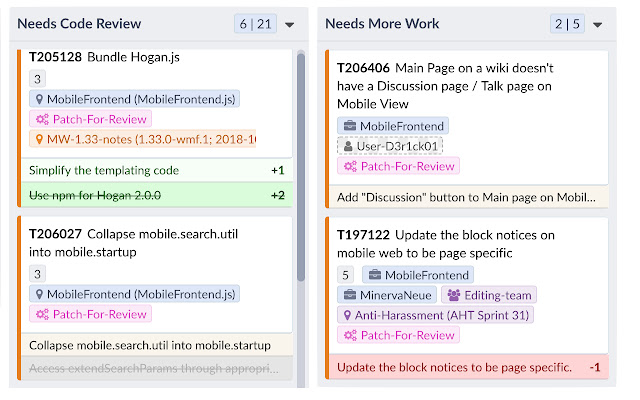Image resolution: width=640 pixels, height=400 pixels.
Task: Open the User-D3r1ck01 tag
Action: coord(390,146)
